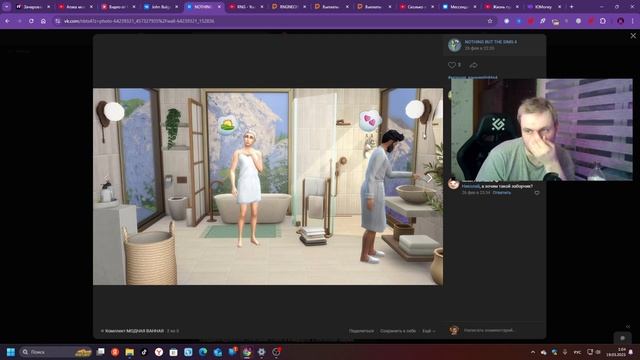This screenshot has height=360, width=640.
Task: Open Chrome from the taskbar
Action: click(247, 352)
